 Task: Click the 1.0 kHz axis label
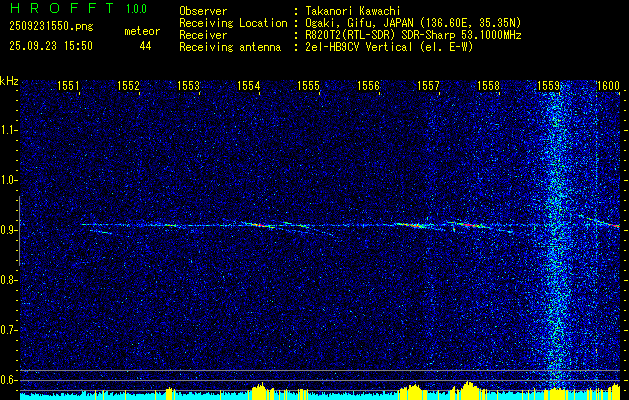[9, 181]
